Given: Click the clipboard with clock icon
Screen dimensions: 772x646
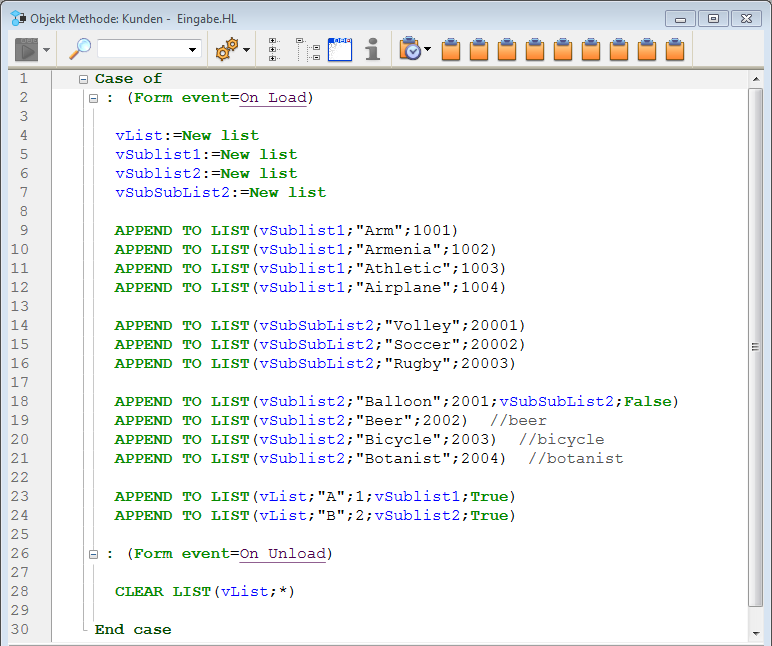Looking at the screenshot, I should click(409, 49).
